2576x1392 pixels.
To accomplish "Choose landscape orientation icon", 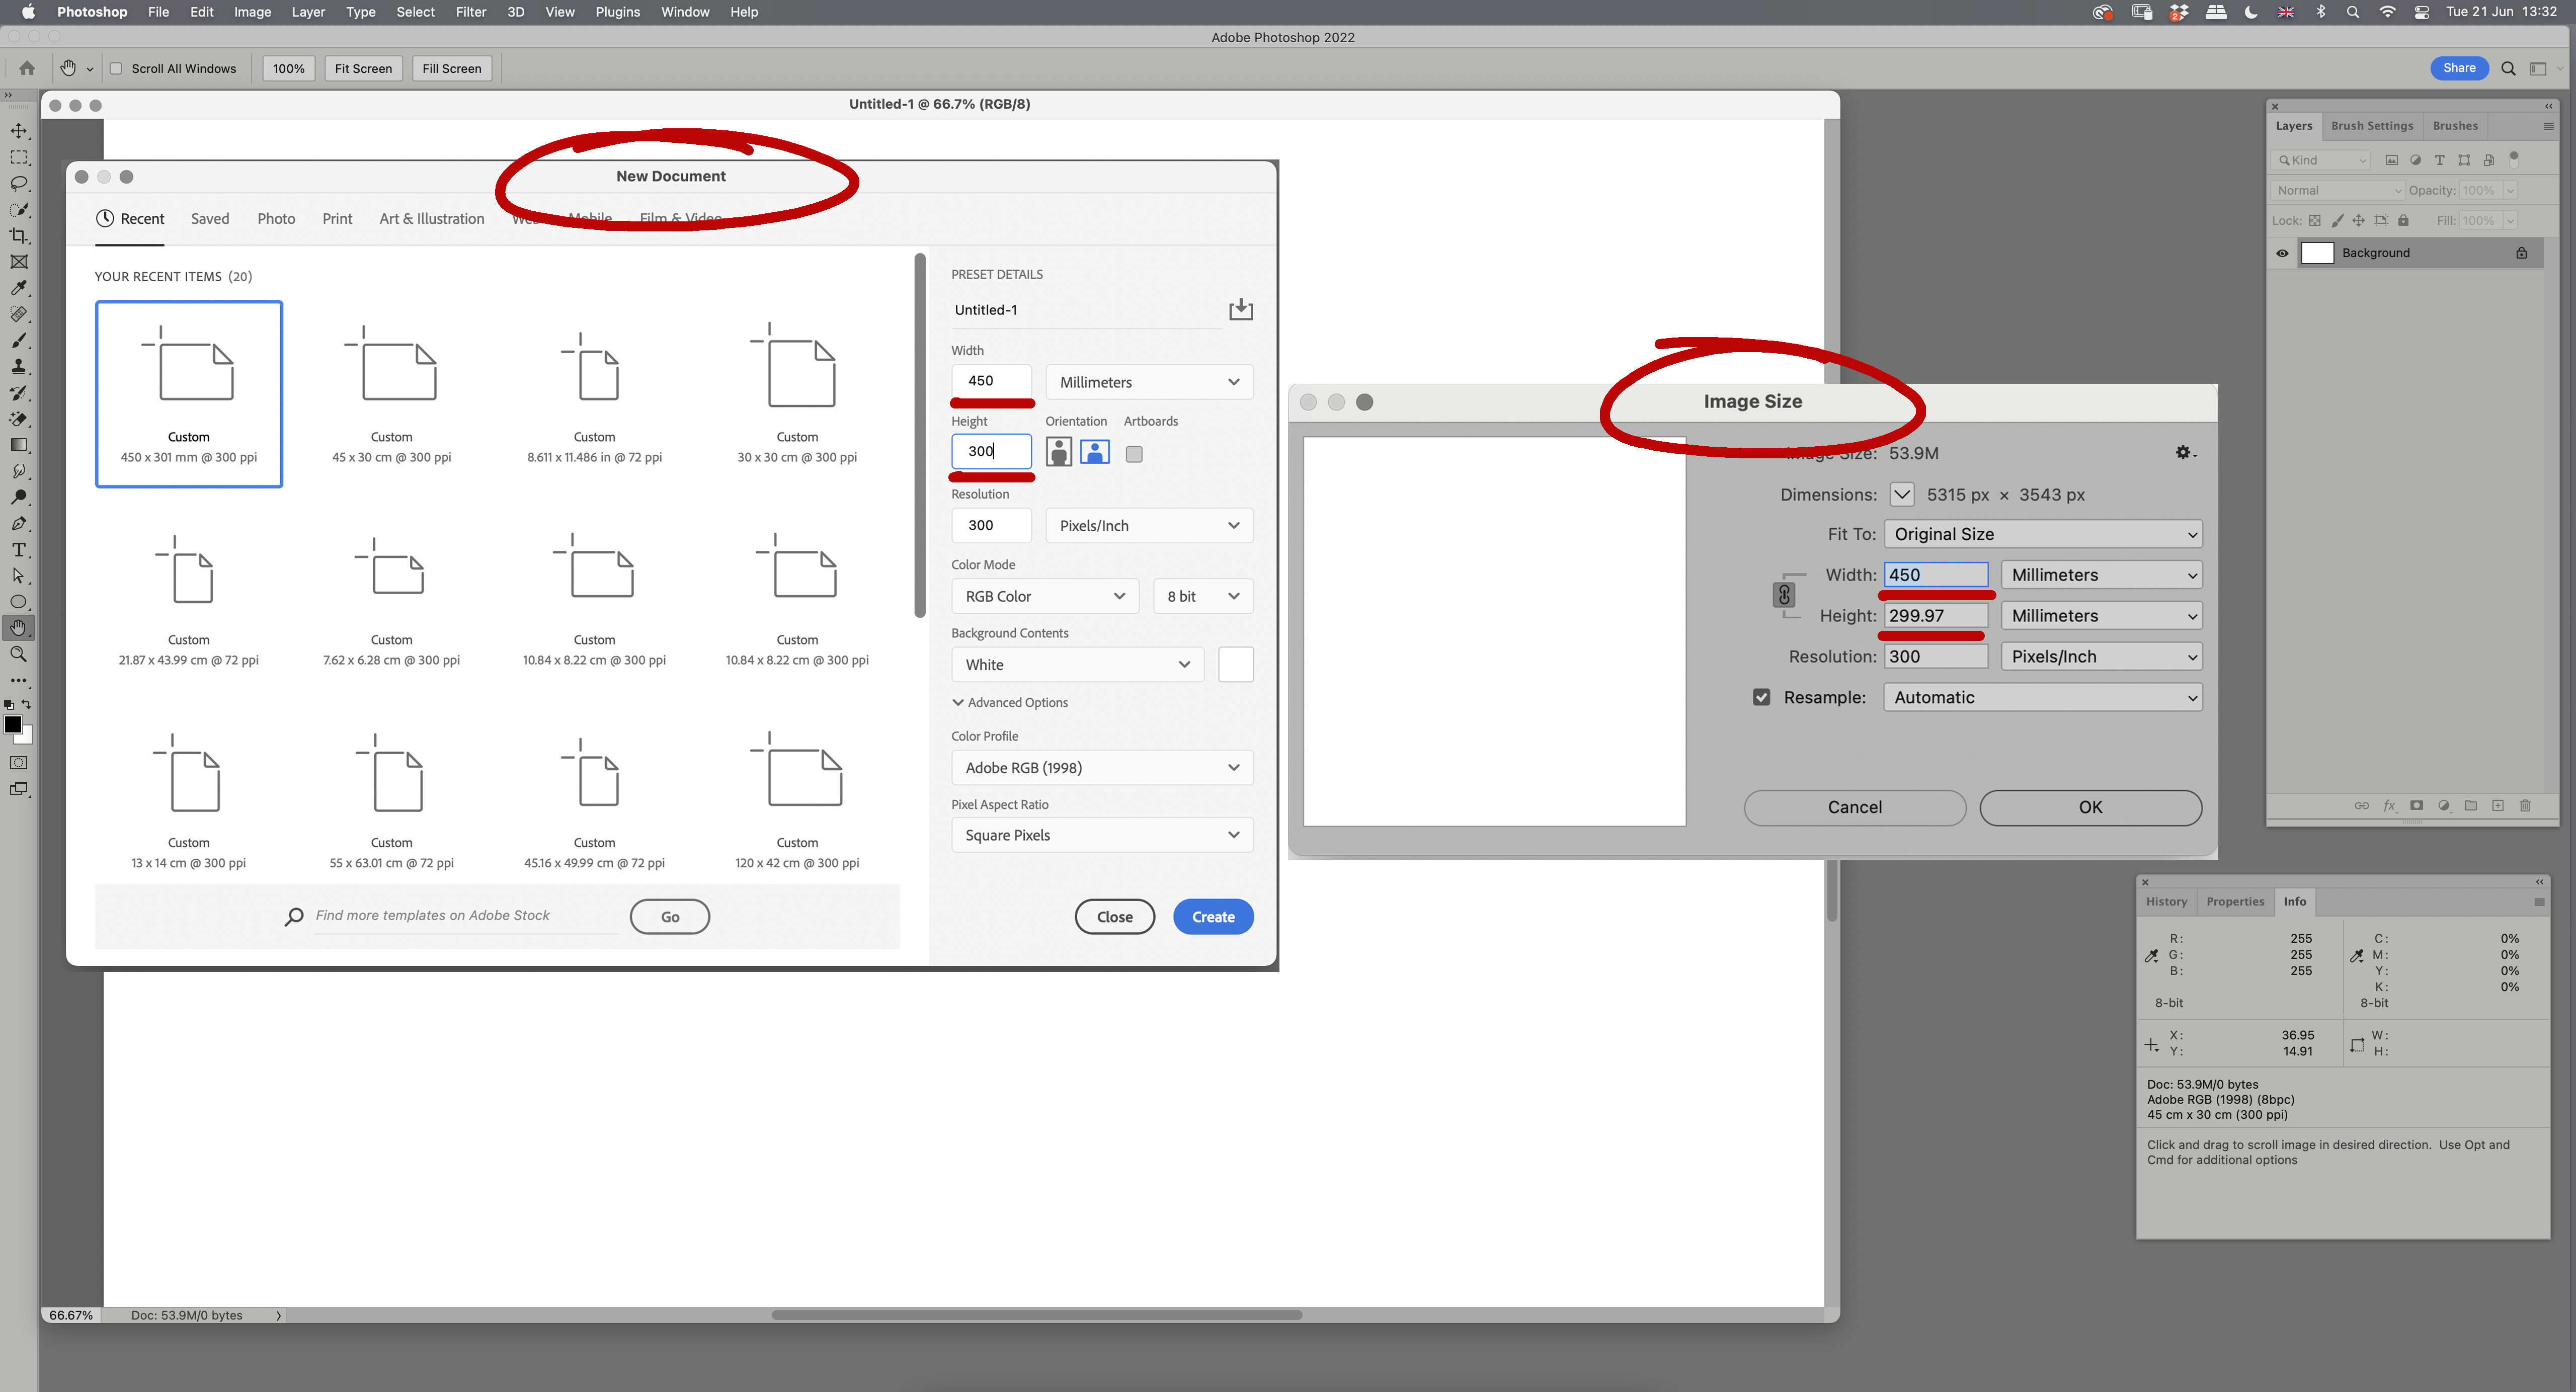I will point(1095,452).
